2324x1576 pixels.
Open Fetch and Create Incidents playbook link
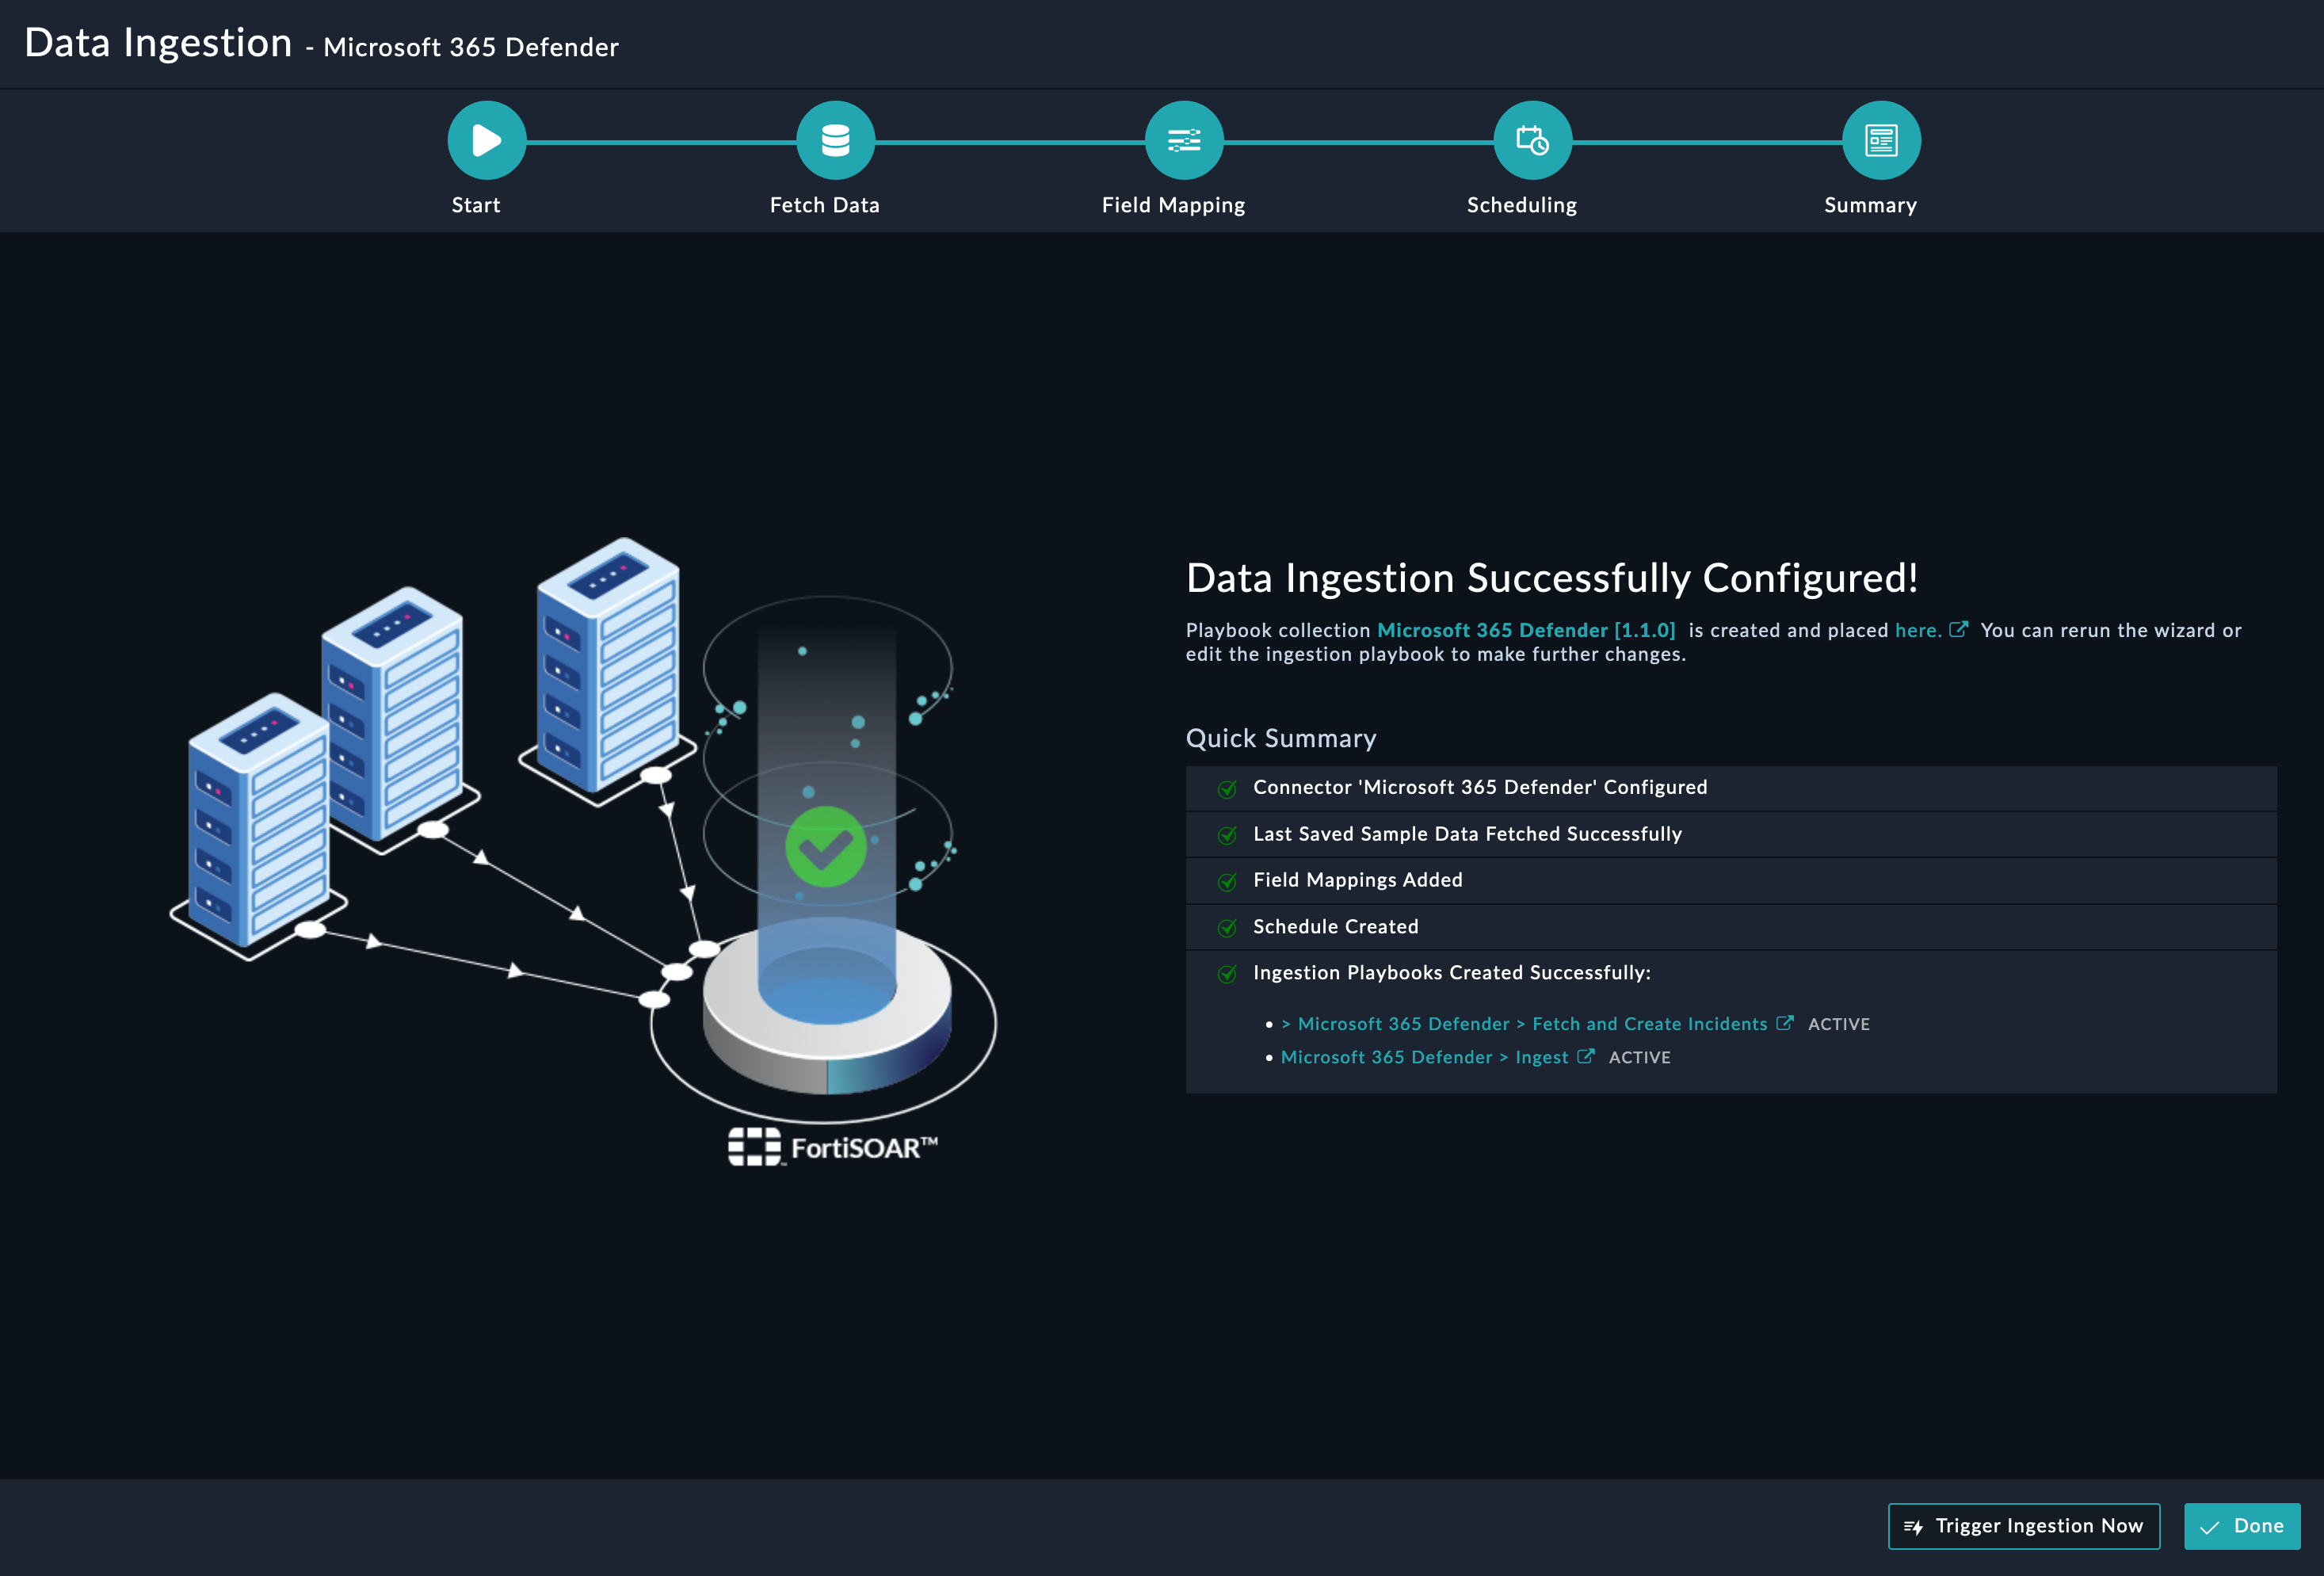[x=1532, y=1024]
